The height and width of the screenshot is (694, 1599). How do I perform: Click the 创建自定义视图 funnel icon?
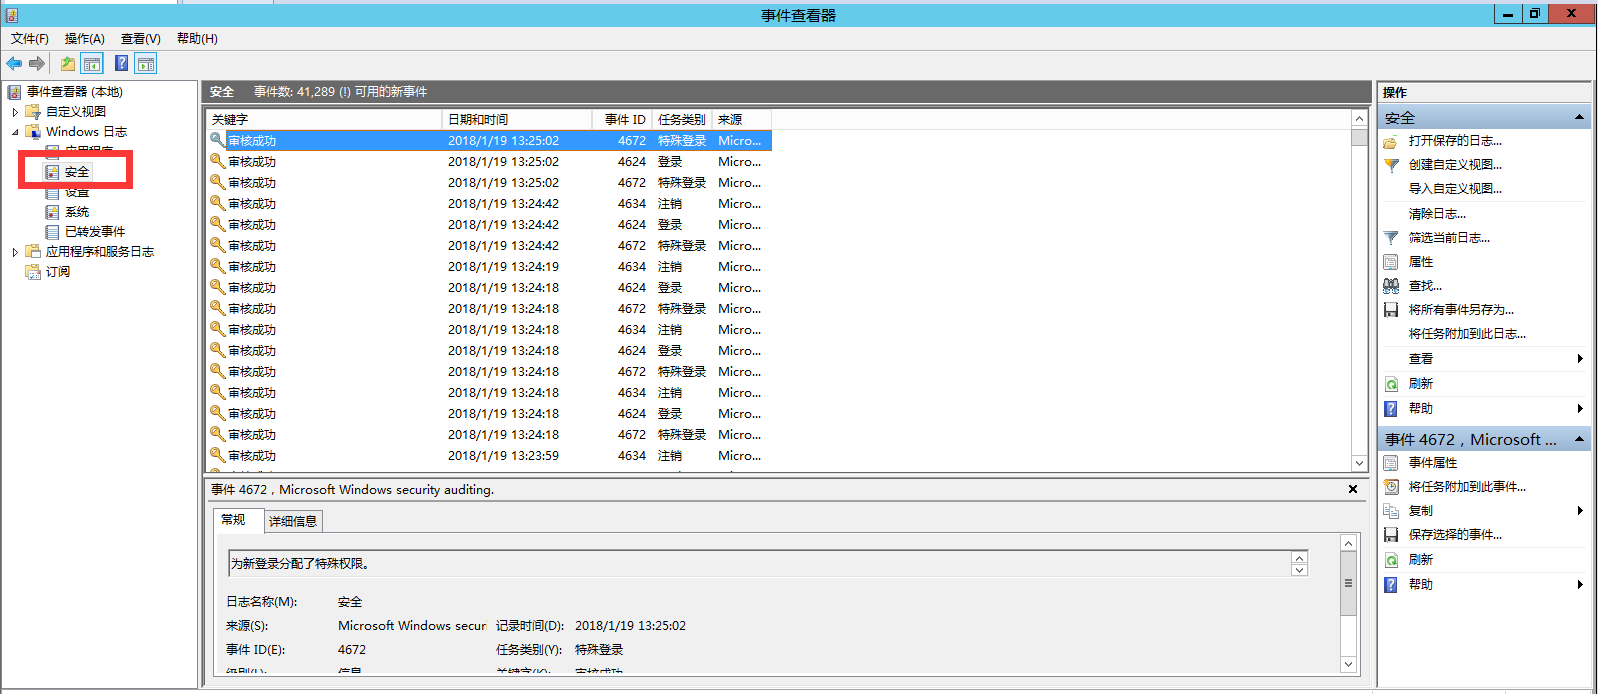click(x=1391, y=165)
